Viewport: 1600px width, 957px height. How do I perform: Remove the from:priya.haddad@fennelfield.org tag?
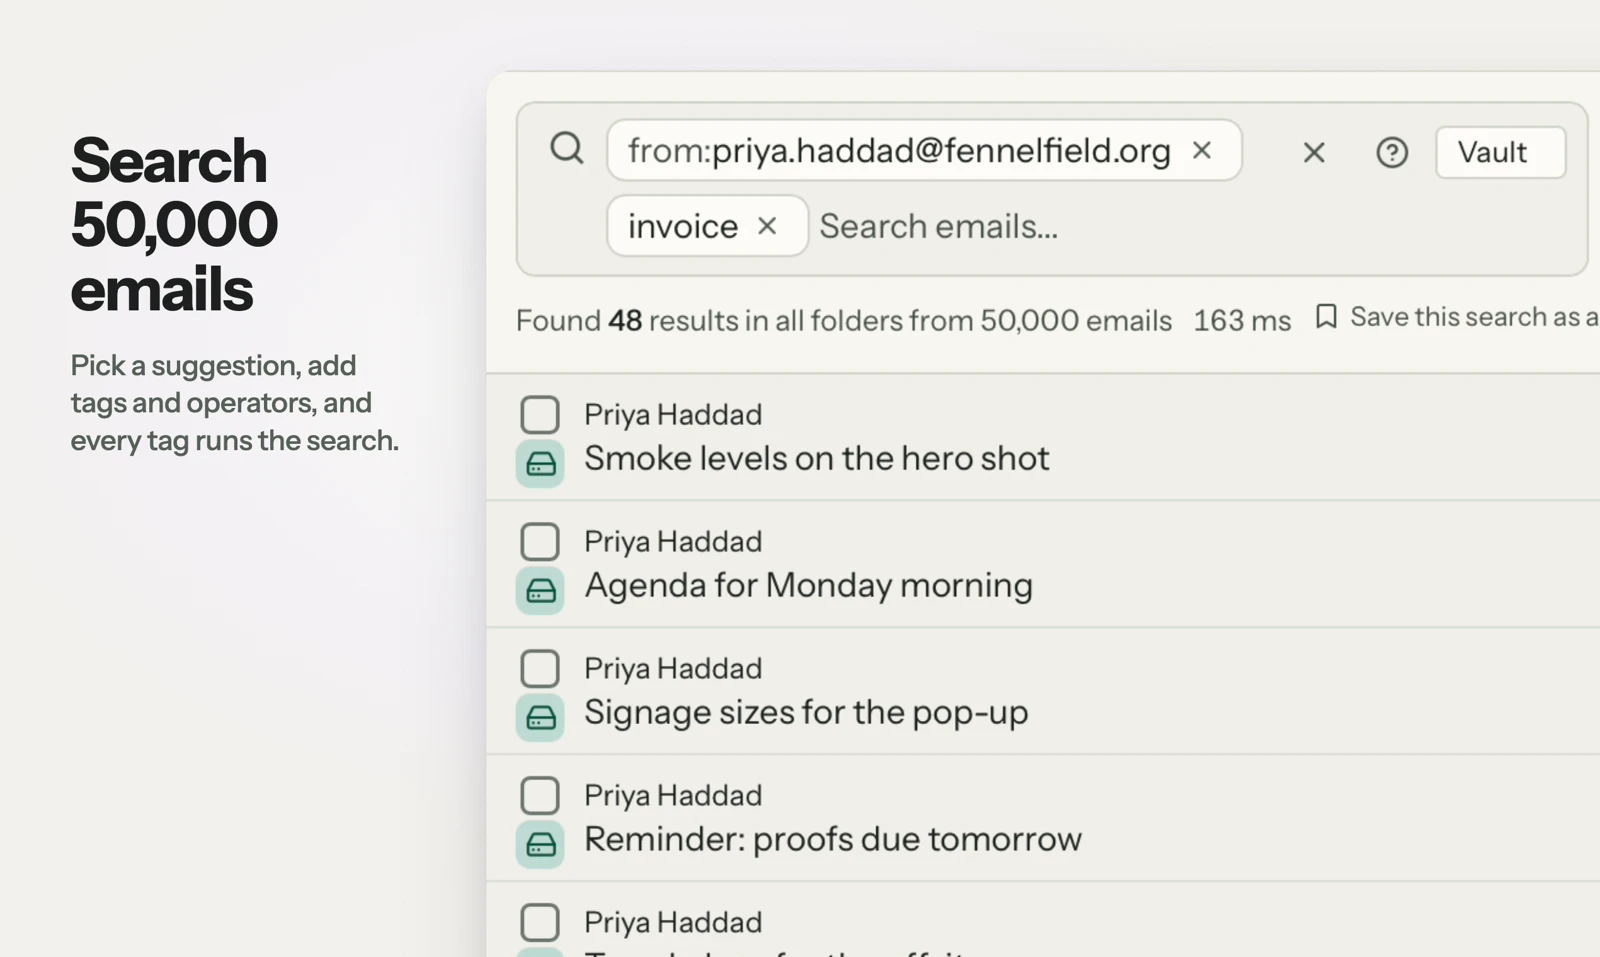(x=1202, y=150)
